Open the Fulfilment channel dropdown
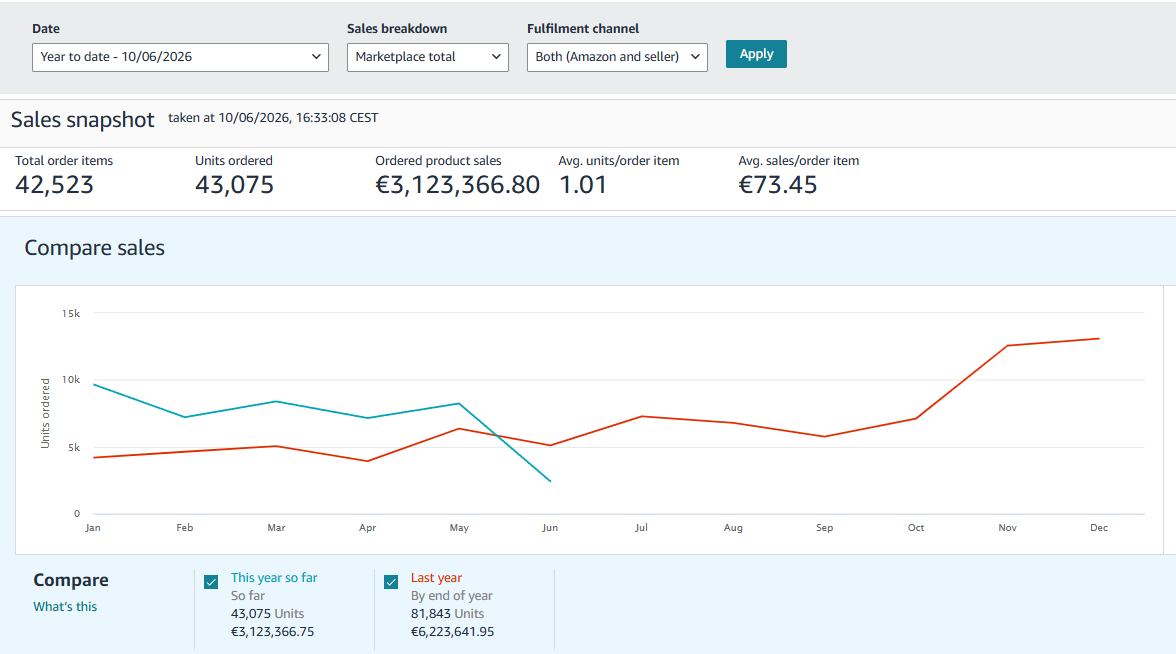Image resolution: width=1176 pixels, height=654 pixels. pyautogui.click(x=617, y=57)
